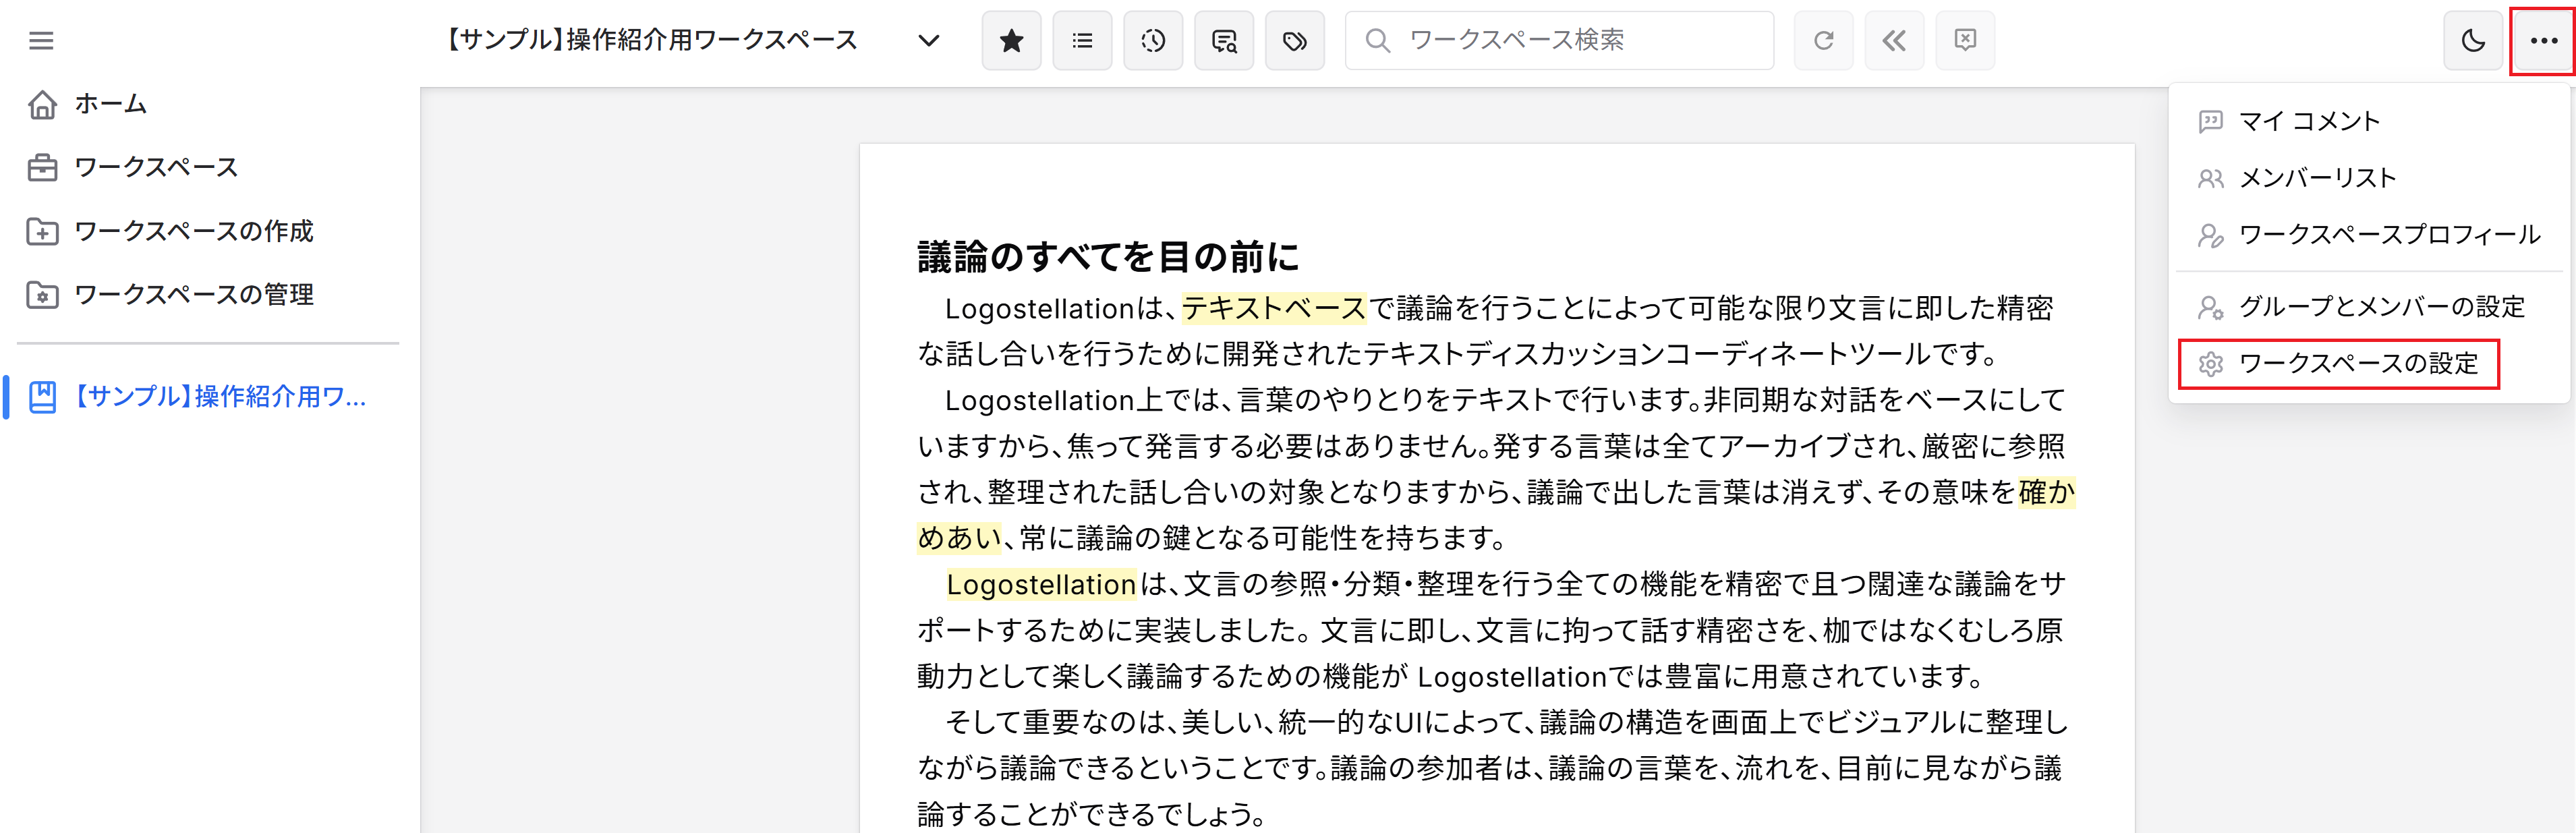Click the heading 議論のすべてを目の前に
The width and height of the screenshot is (2576, 833).
click(x=1108, y=257)
